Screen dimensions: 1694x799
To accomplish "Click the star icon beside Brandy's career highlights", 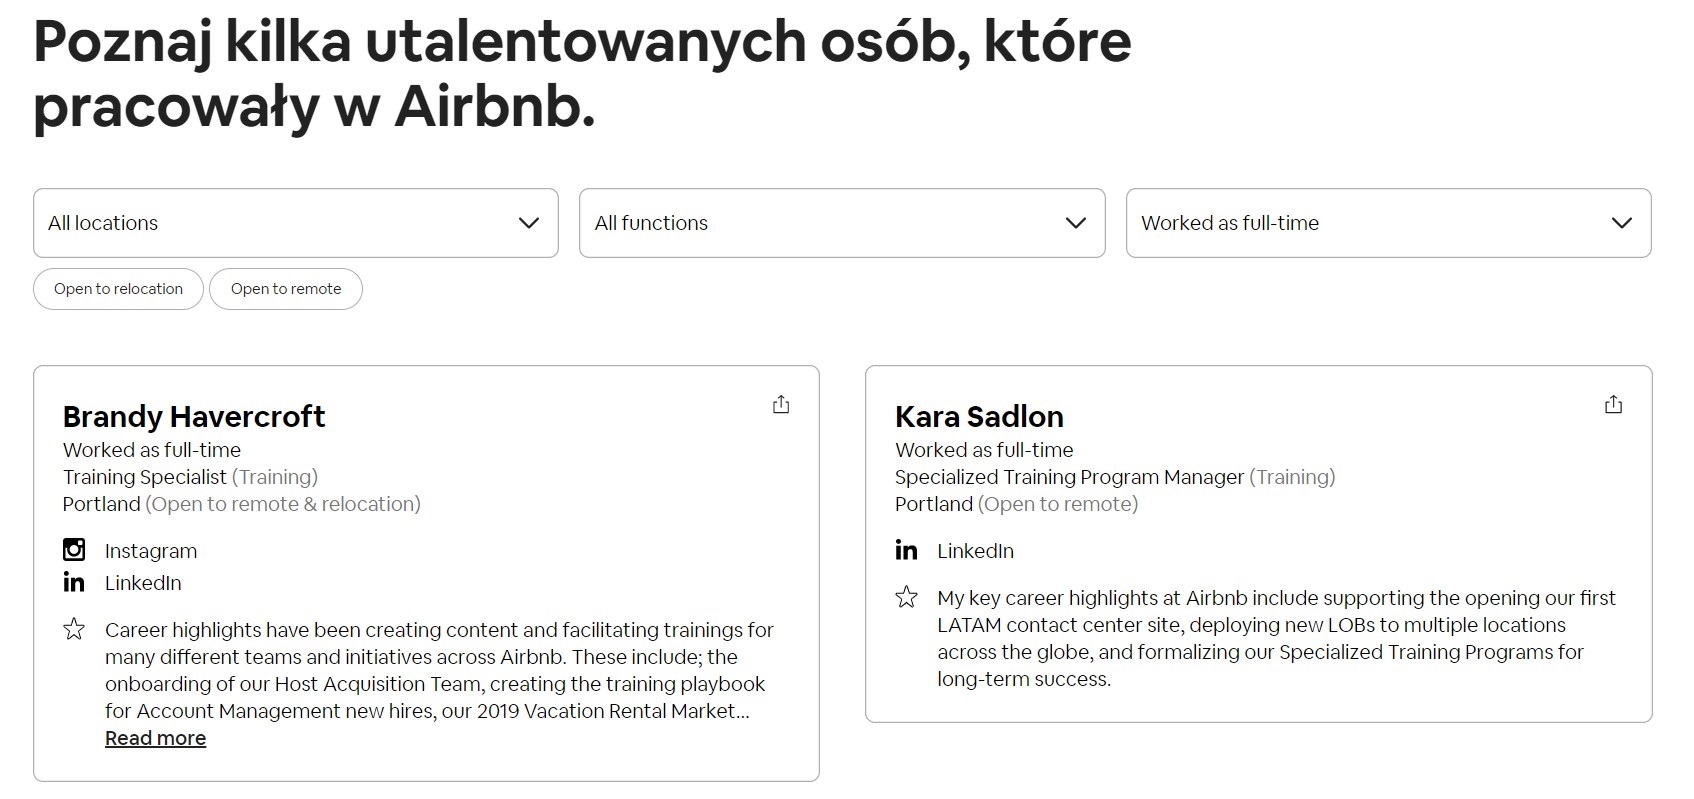I will (74, 629).
